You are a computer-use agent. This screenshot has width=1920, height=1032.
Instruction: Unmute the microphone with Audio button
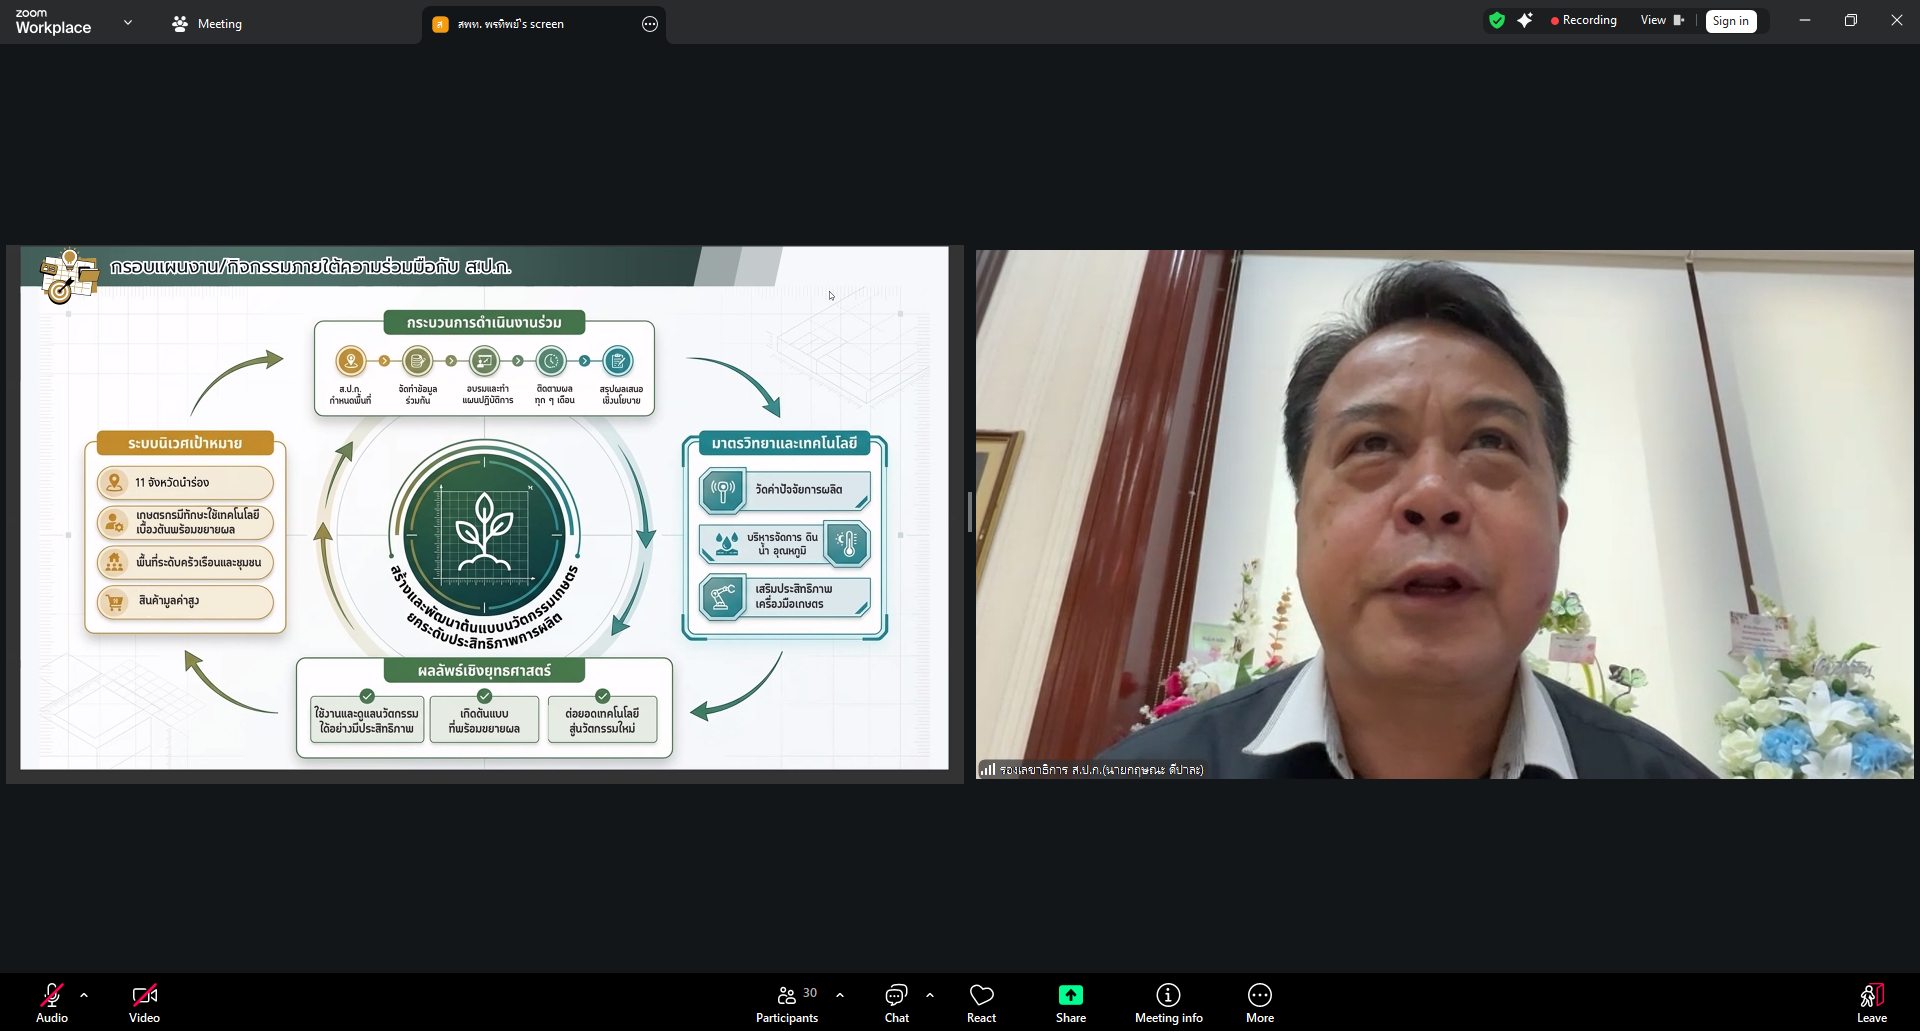(x=52, y=1002)
